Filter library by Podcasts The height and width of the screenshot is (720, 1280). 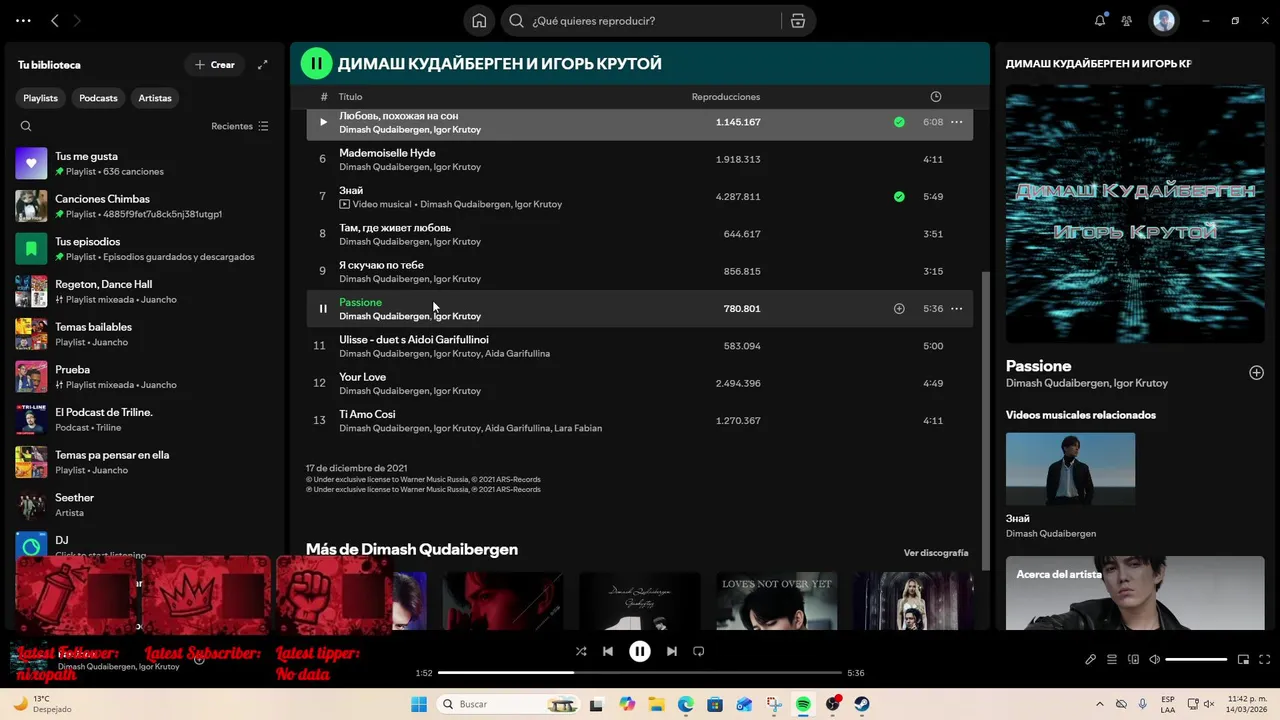98,98
